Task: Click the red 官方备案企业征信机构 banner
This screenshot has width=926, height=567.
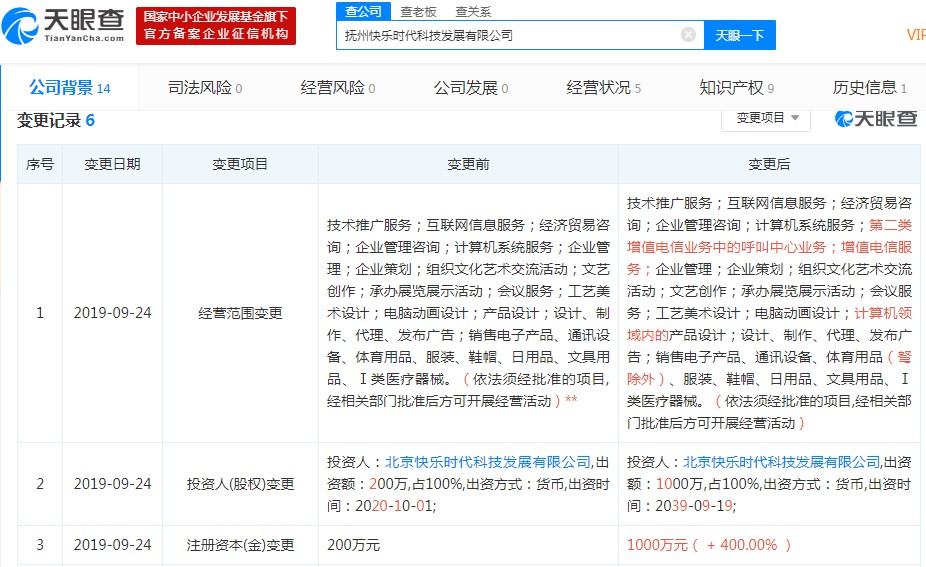Action: (x=216, y=26)
